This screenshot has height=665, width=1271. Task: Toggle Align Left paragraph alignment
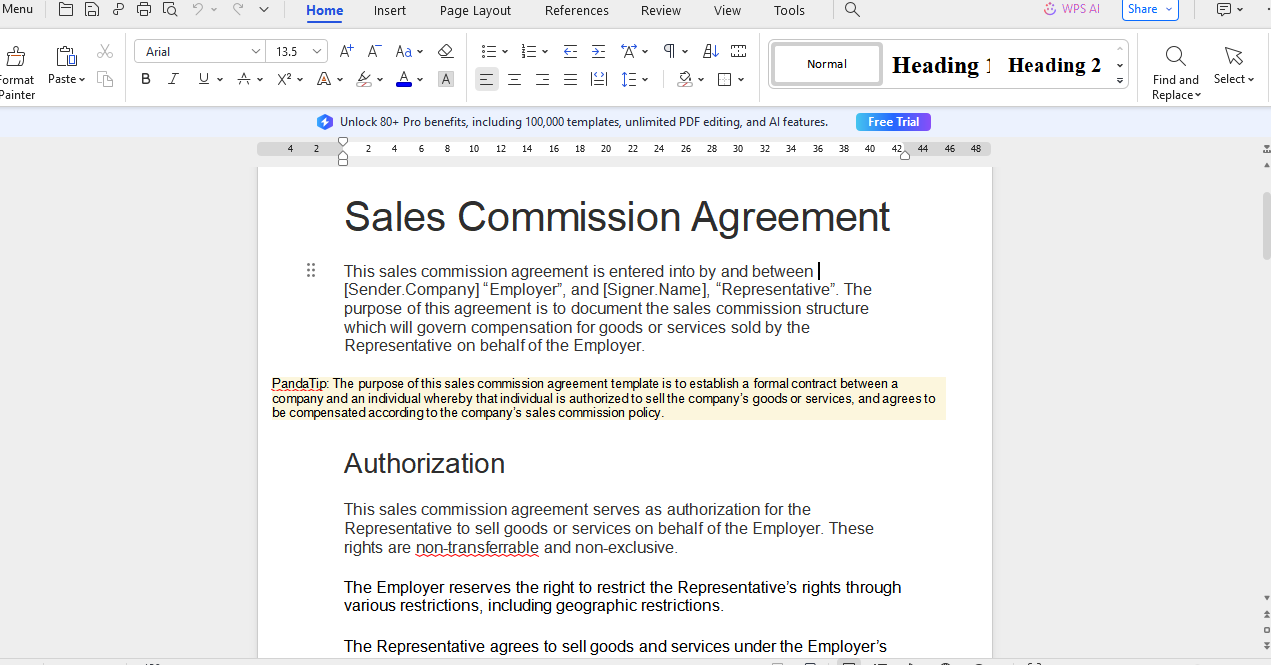tap(486, 79)
